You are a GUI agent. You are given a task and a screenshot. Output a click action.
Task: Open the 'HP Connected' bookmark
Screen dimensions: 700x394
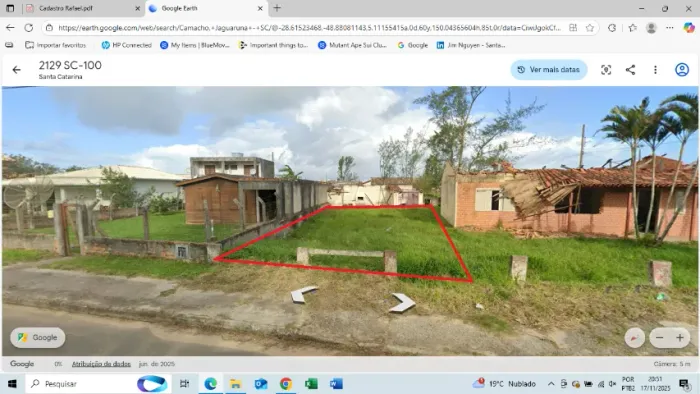point(126,45)
